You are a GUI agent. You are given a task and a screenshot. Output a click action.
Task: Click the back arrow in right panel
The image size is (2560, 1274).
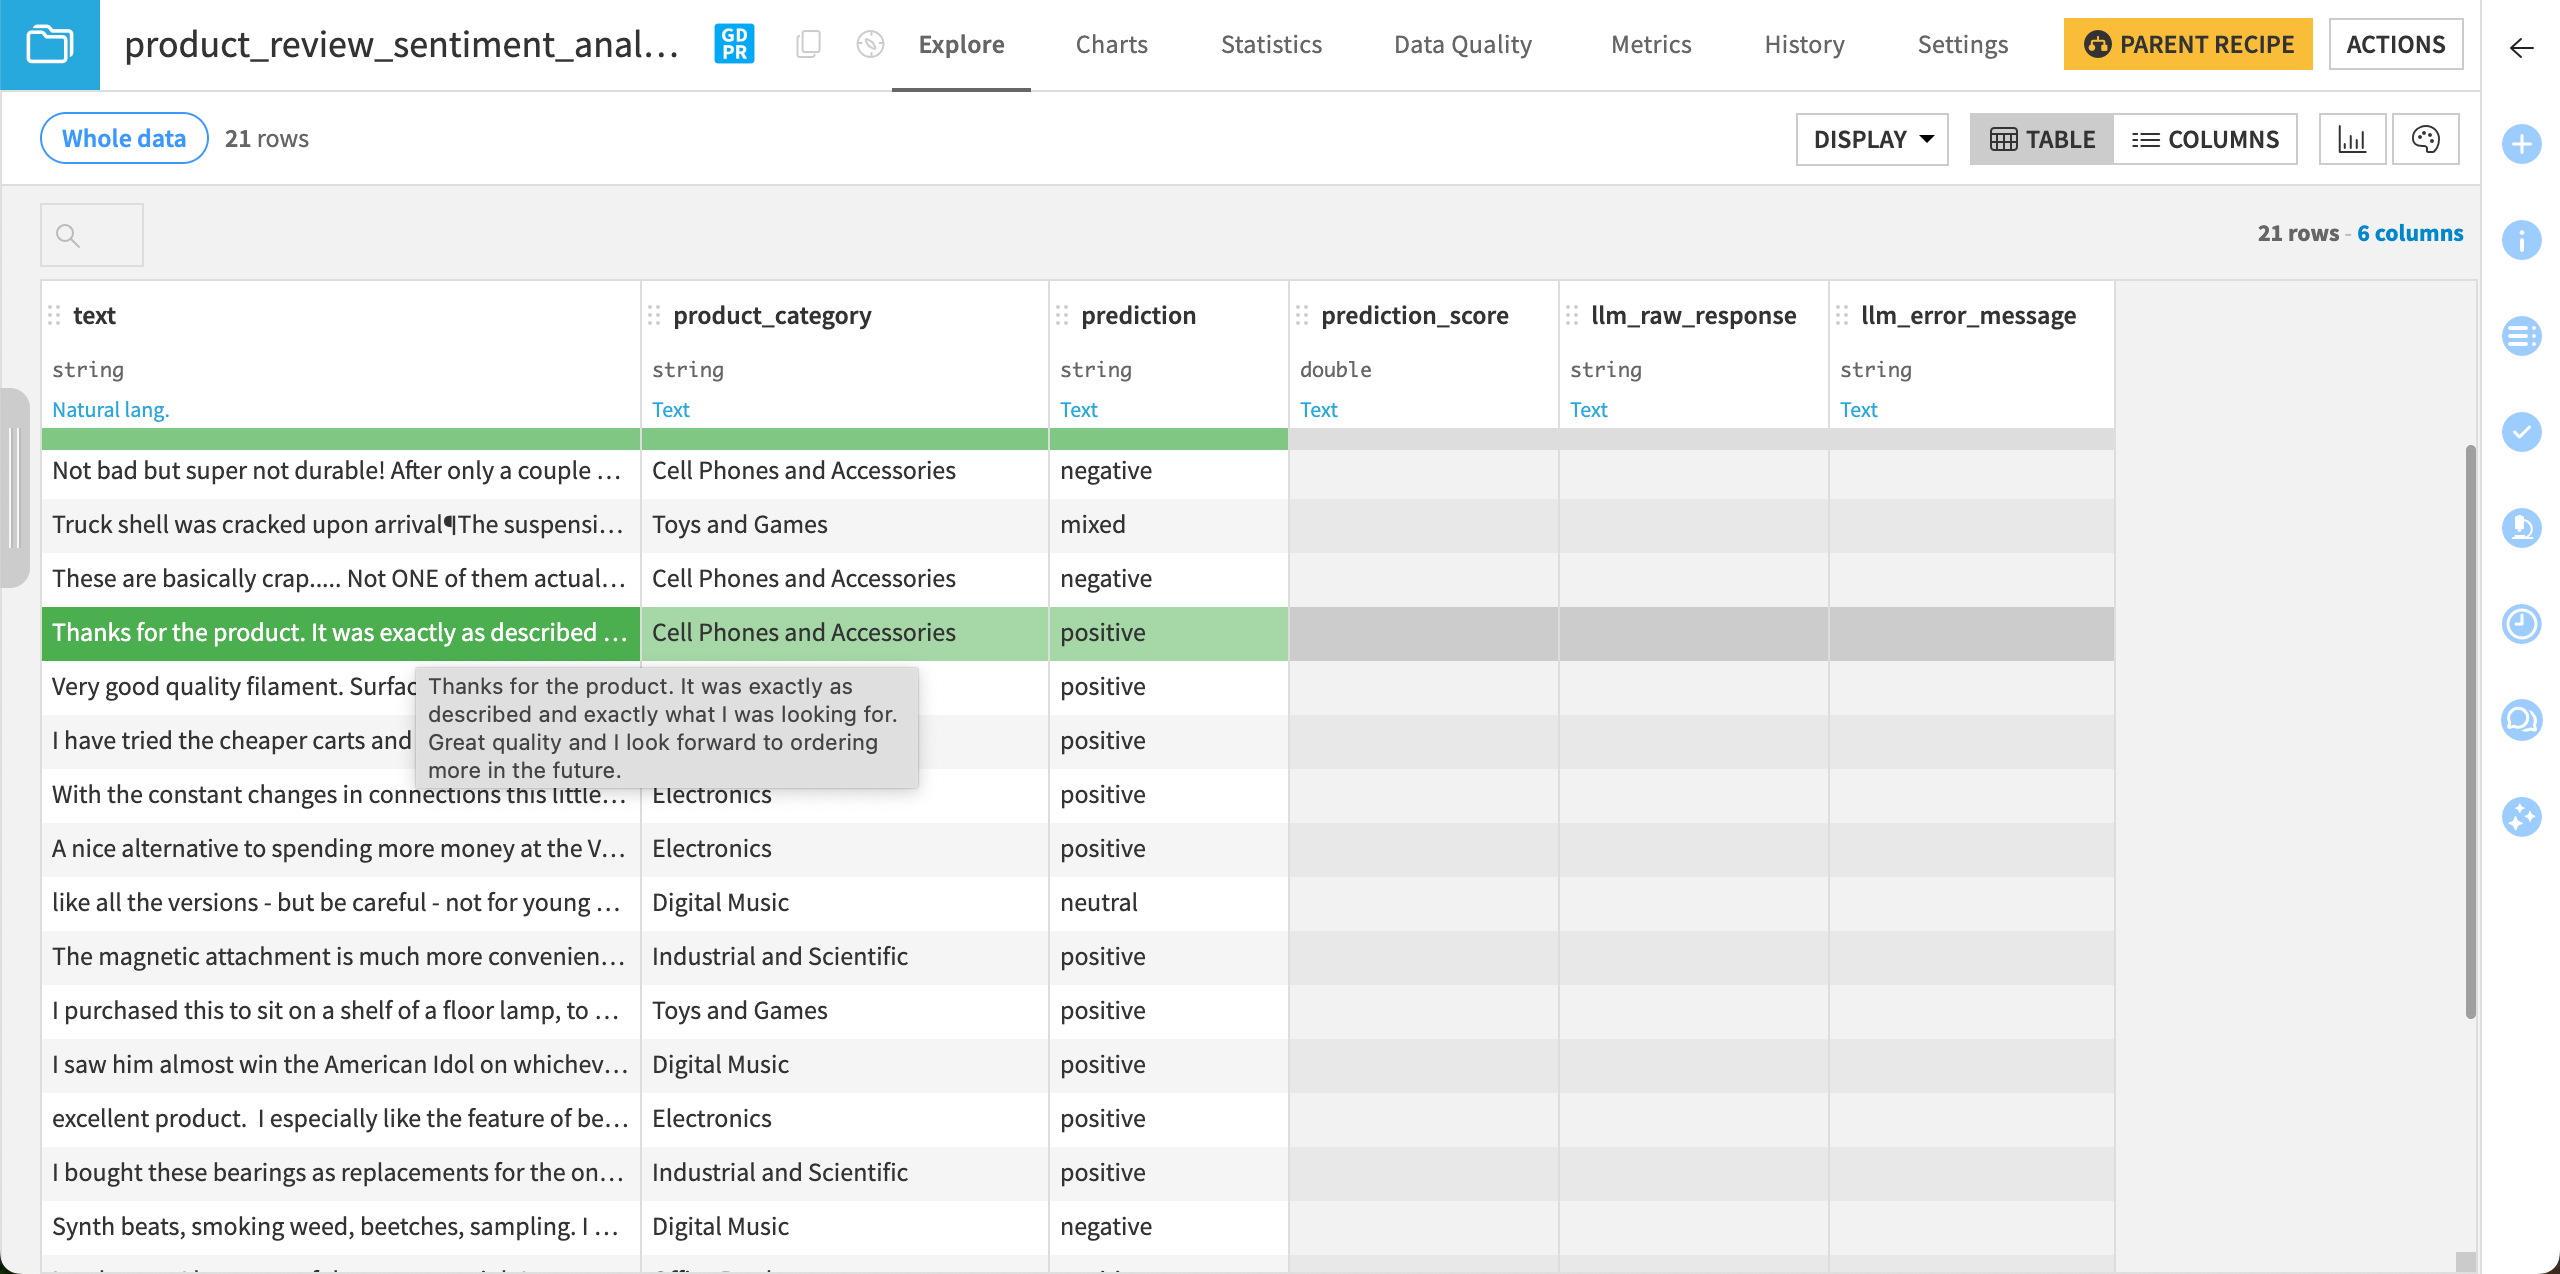point(2521,48)
